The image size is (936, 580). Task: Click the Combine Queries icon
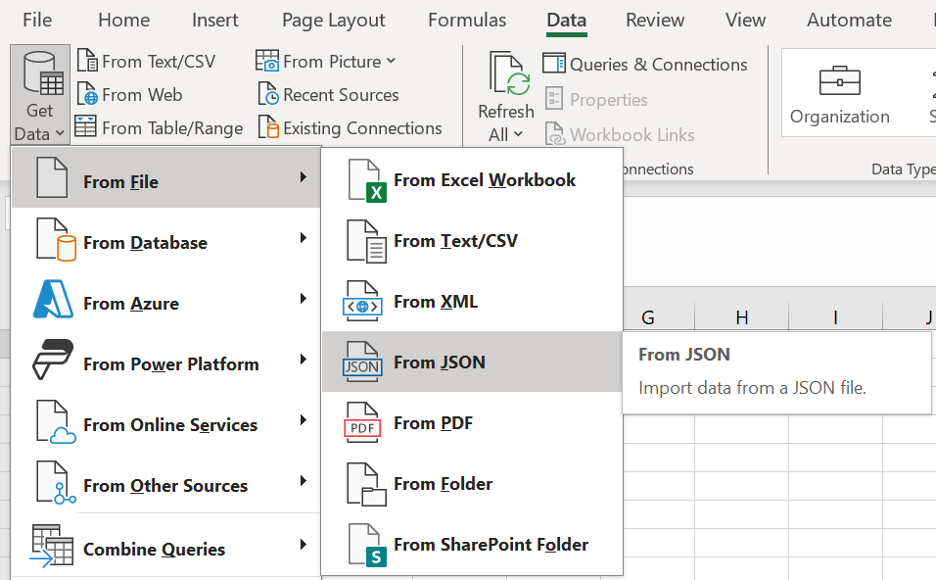(x=52, y=545)
